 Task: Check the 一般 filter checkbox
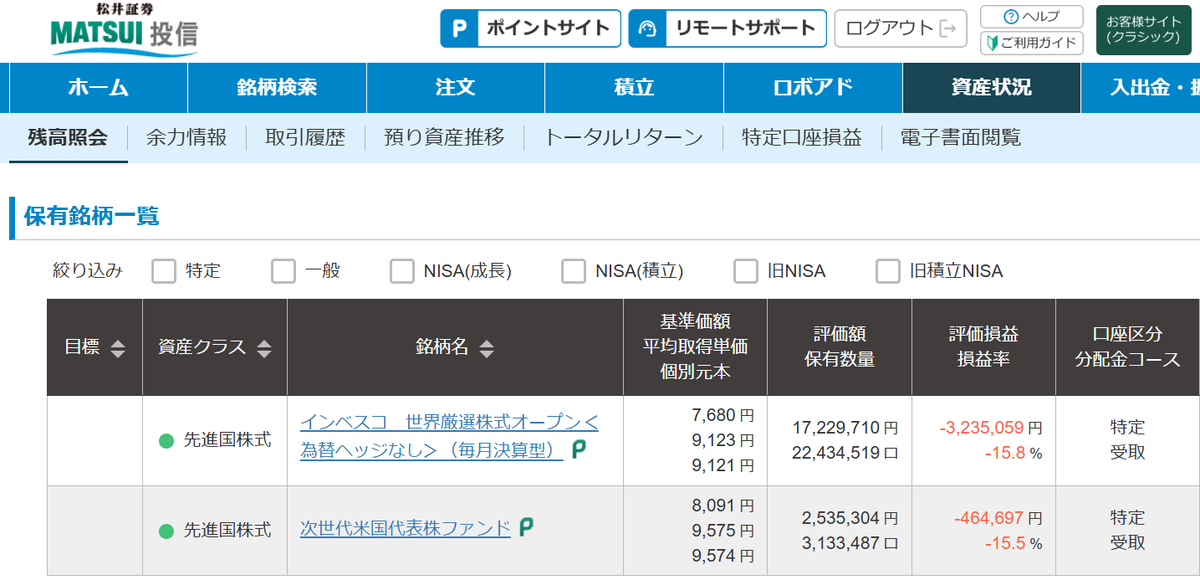(284, 271)
